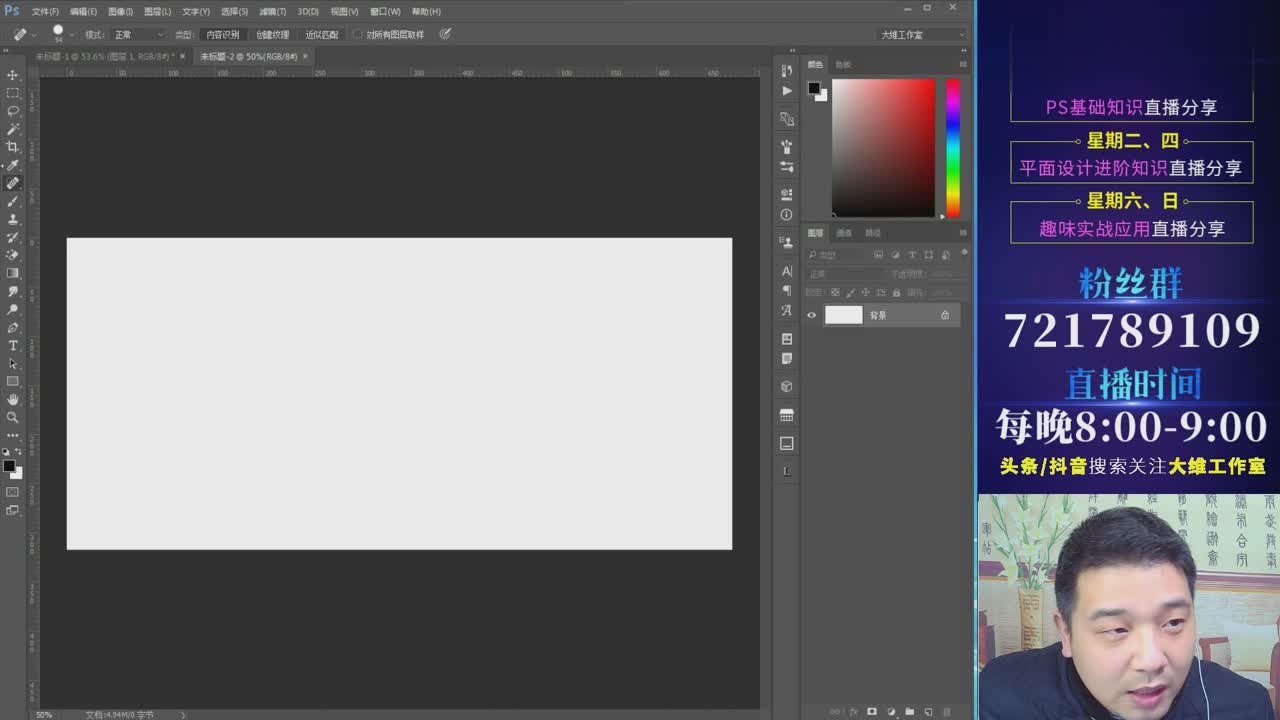Image resolution: width=1280 pixels, height=720 pixels.
Task: Toggle Quick Mask mode
Action: tap(13, 492)
